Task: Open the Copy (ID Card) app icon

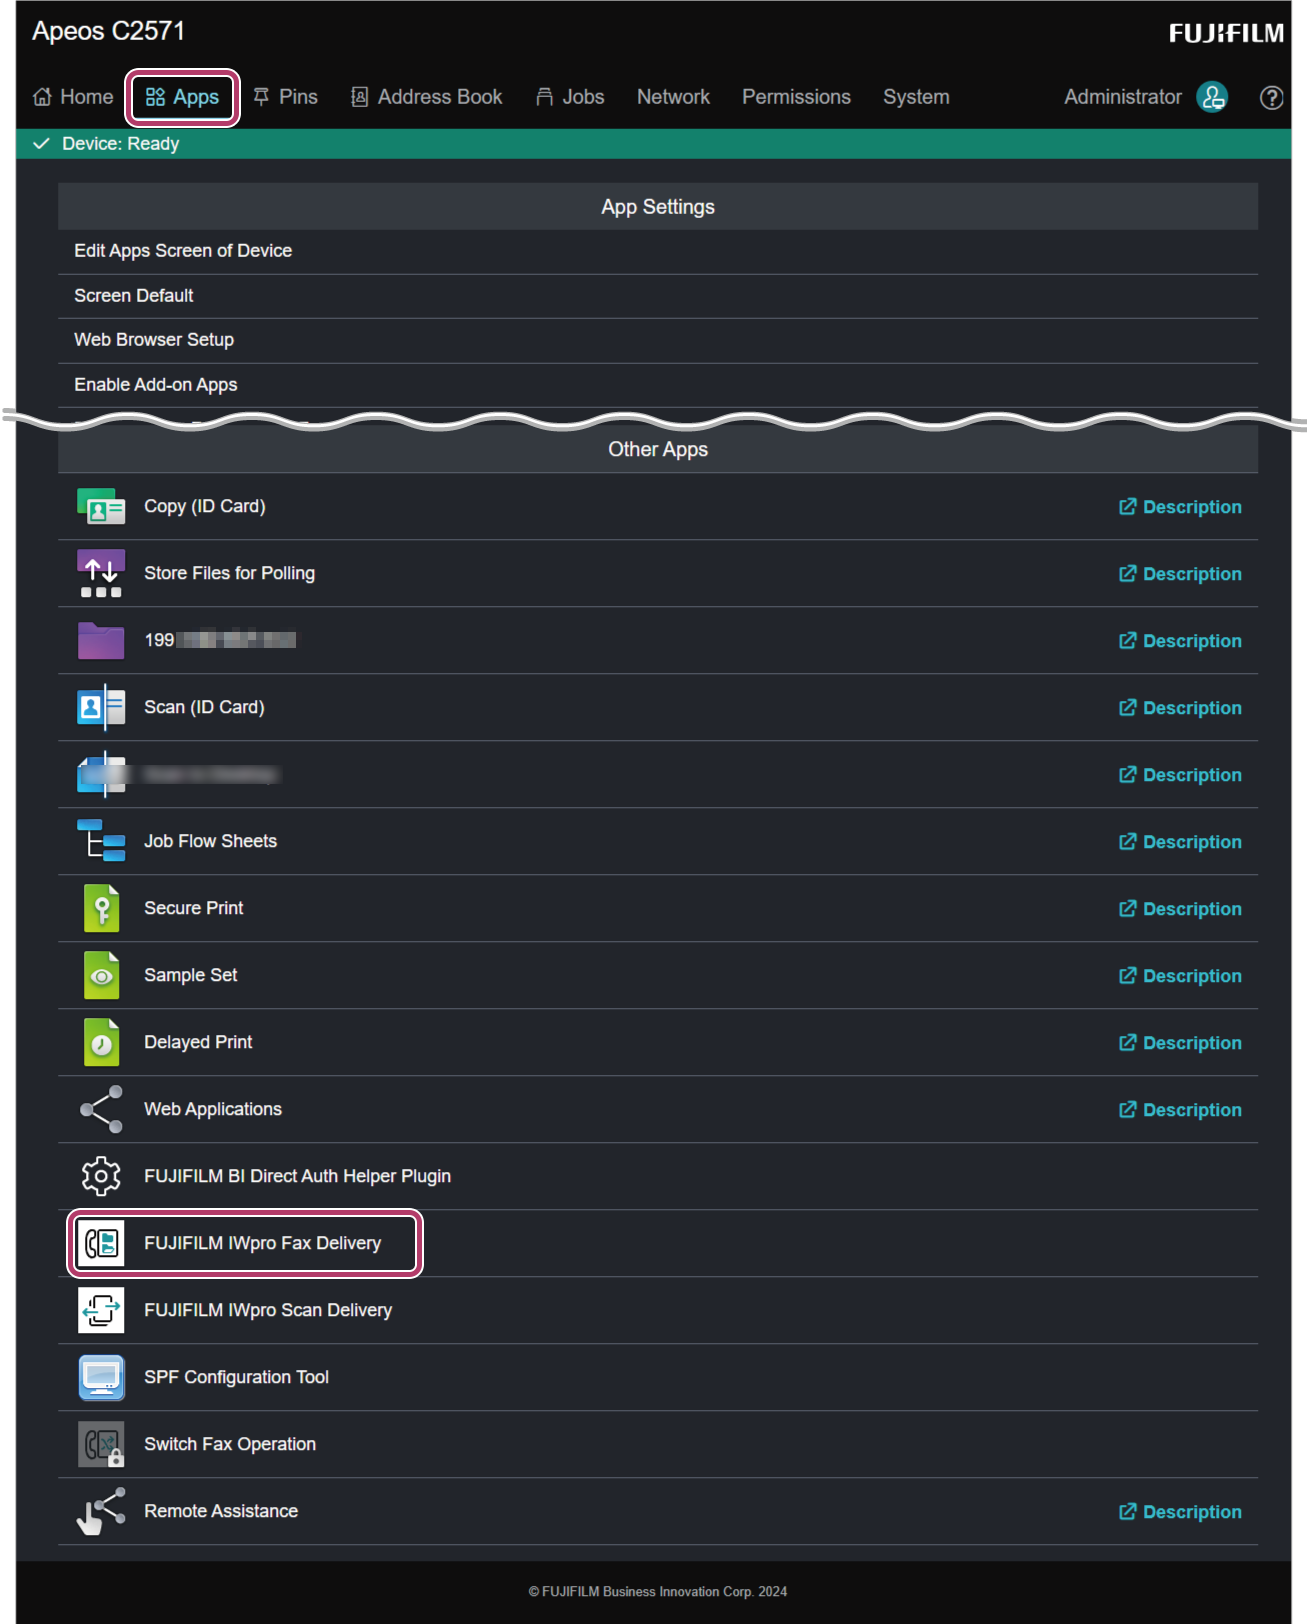Action: (101, 507)
